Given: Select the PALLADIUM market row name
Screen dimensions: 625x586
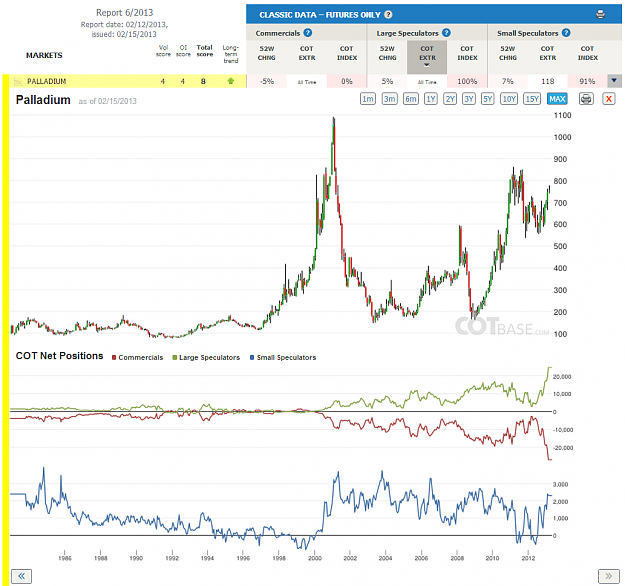Looking at the screenshot, I should [47, 81].
